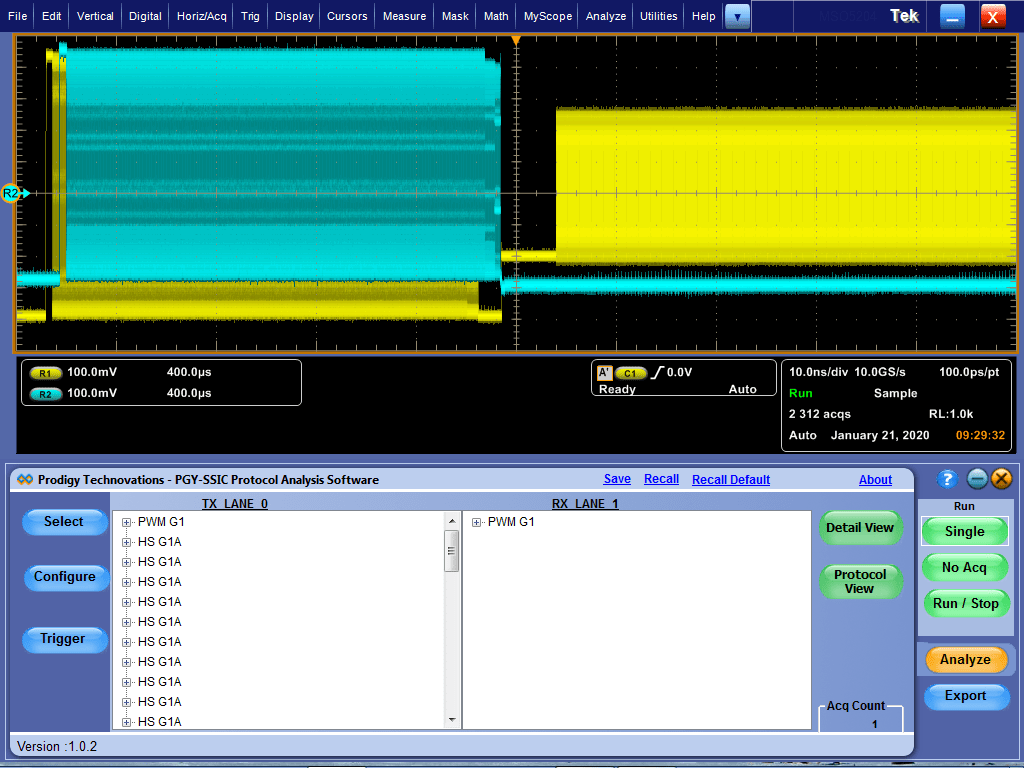Enable No Acq mode
Screen dimensions: 1024x768
click(965, 567)
